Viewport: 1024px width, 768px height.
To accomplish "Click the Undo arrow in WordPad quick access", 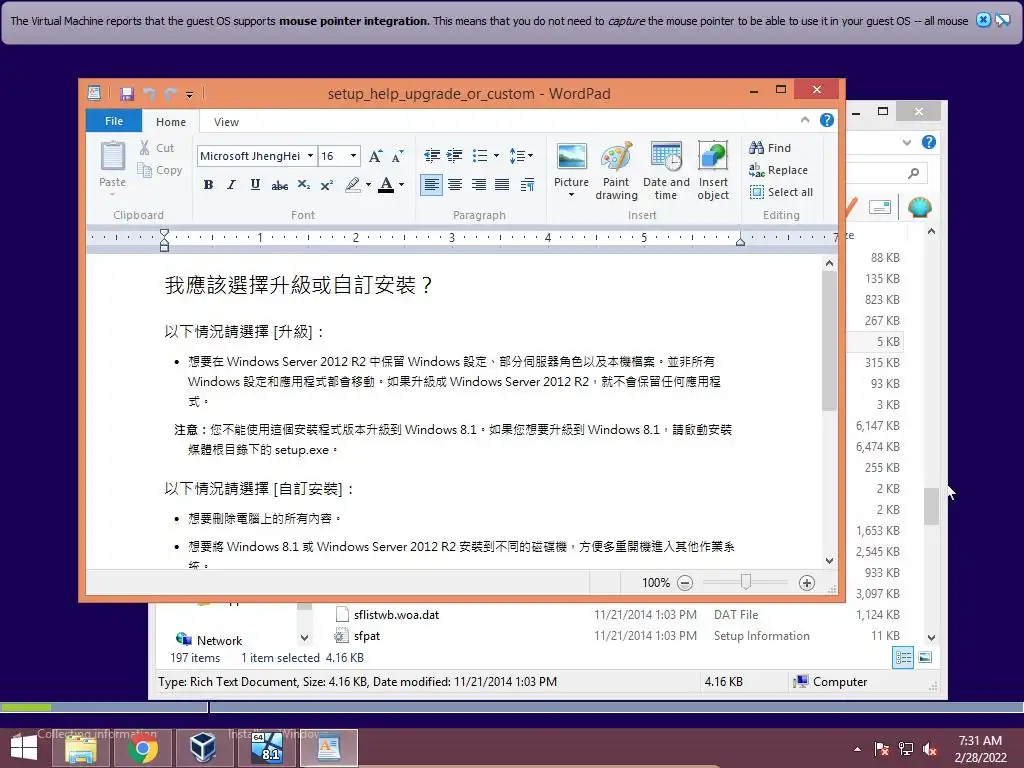I will coord(149,94).
